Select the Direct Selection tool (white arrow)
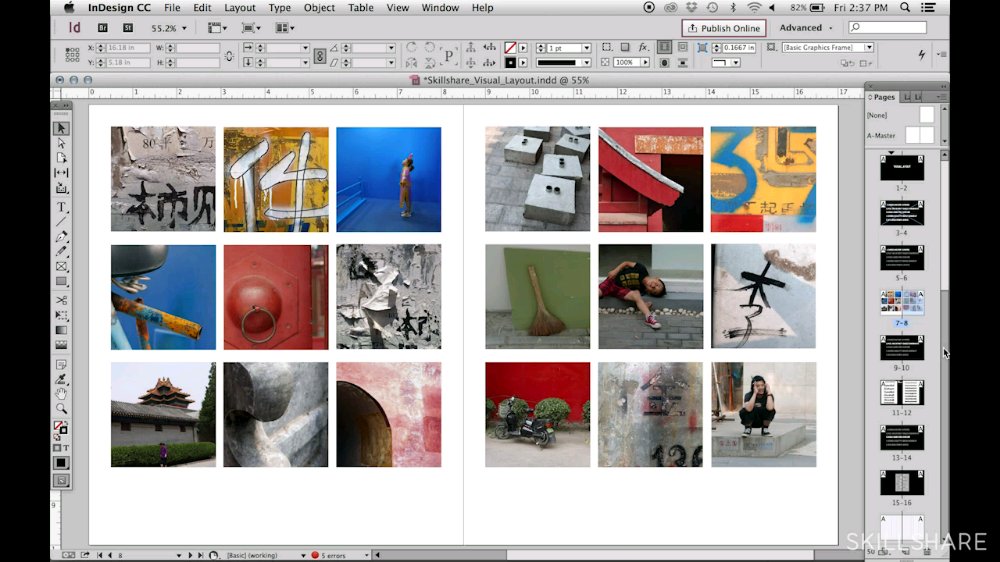 tap(61, 143)
